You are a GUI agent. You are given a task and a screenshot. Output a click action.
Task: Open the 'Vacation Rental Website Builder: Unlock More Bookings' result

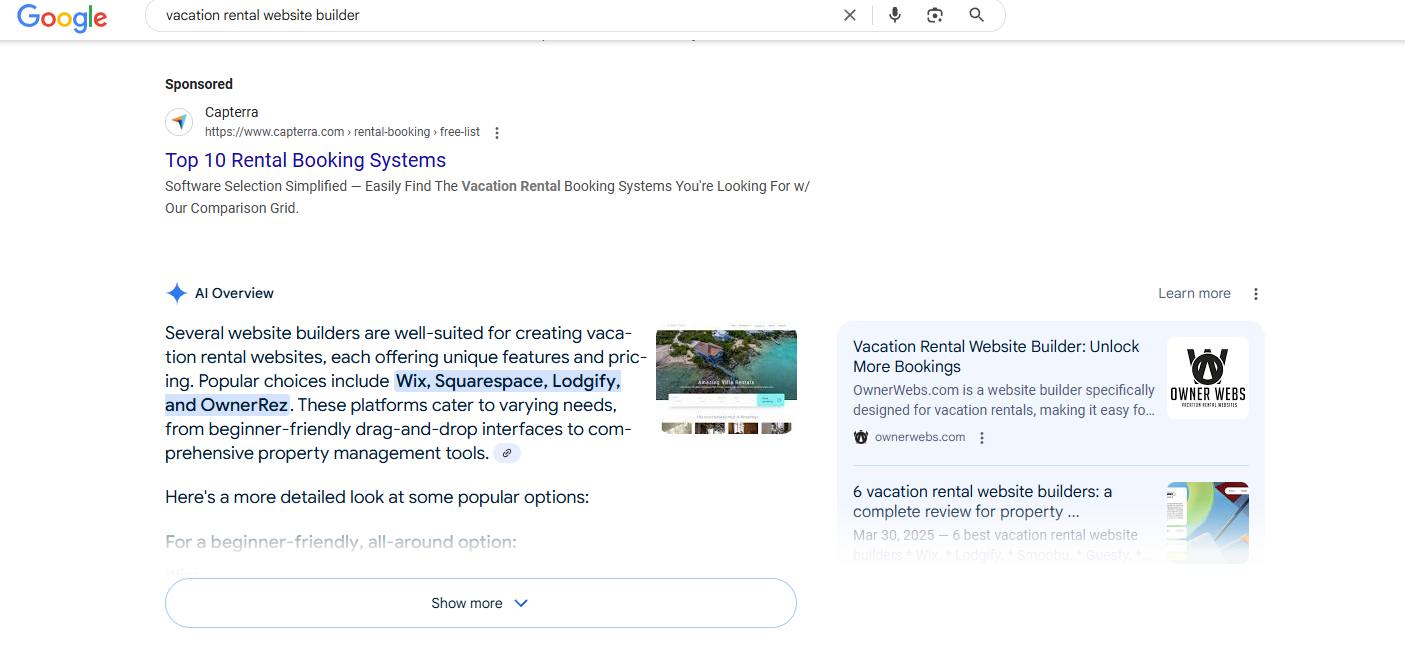pos(995,356)
